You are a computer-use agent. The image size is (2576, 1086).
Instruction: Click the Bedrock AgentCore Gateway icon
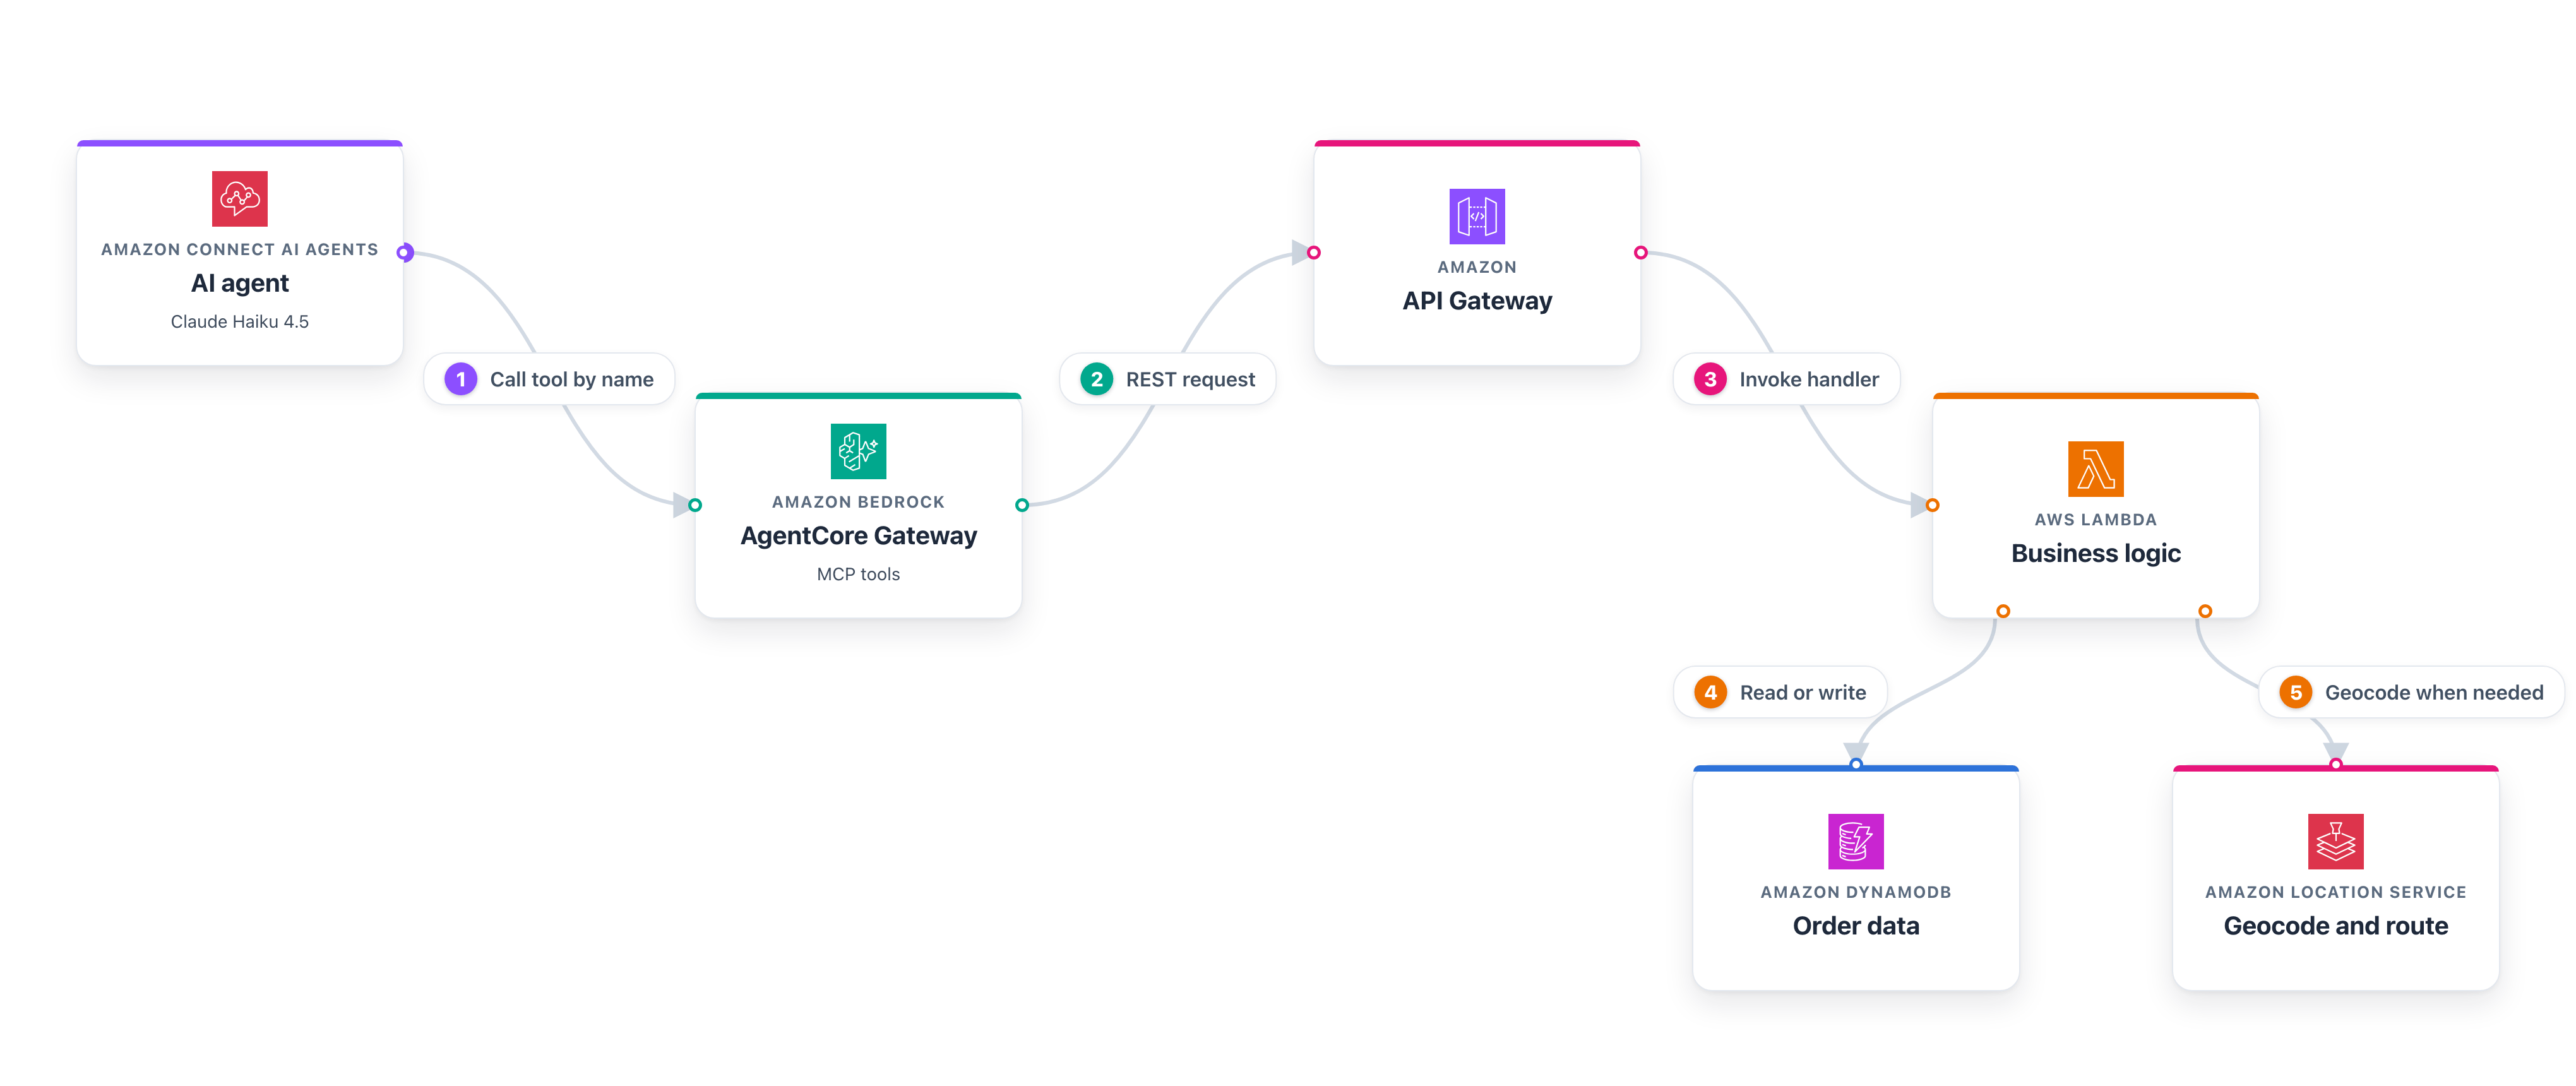(858, 451)
